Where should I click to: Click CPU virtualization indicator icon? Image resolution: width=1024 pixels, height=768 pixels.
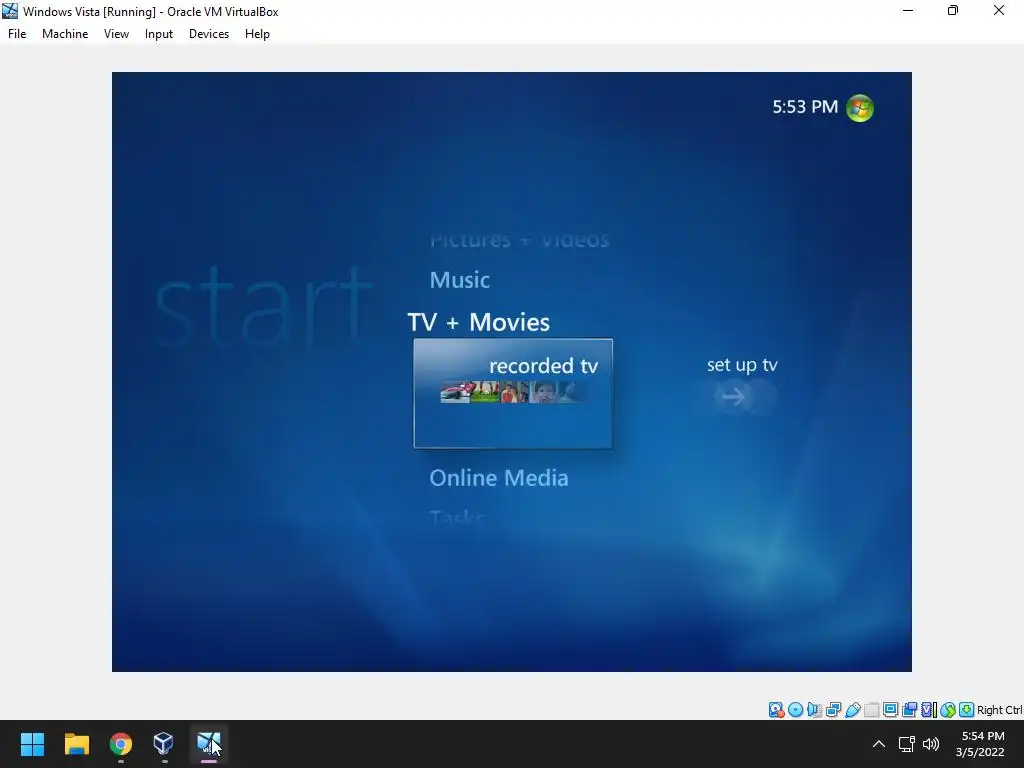[929, 710]
